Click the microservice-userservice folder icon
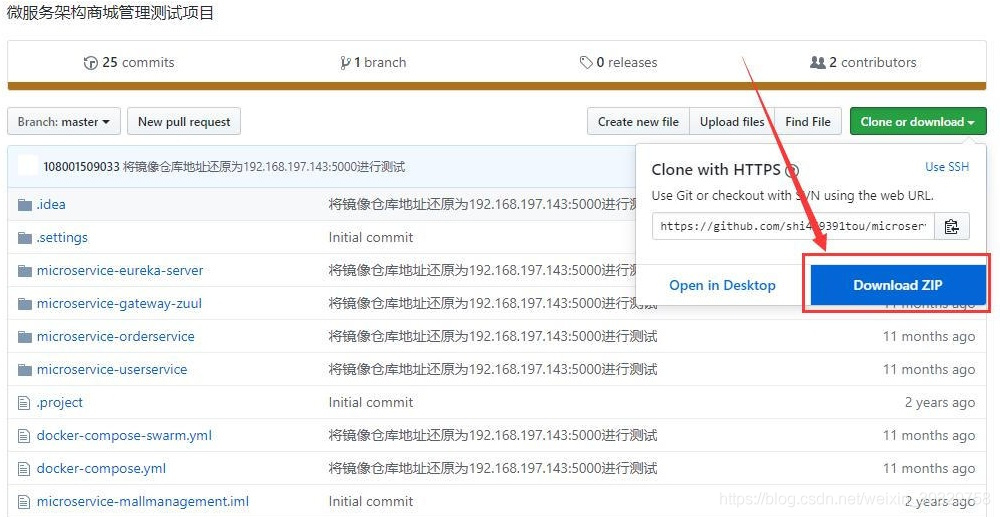Image resolution: width=1000 pixels, height=517 pixels. (25, 370)
